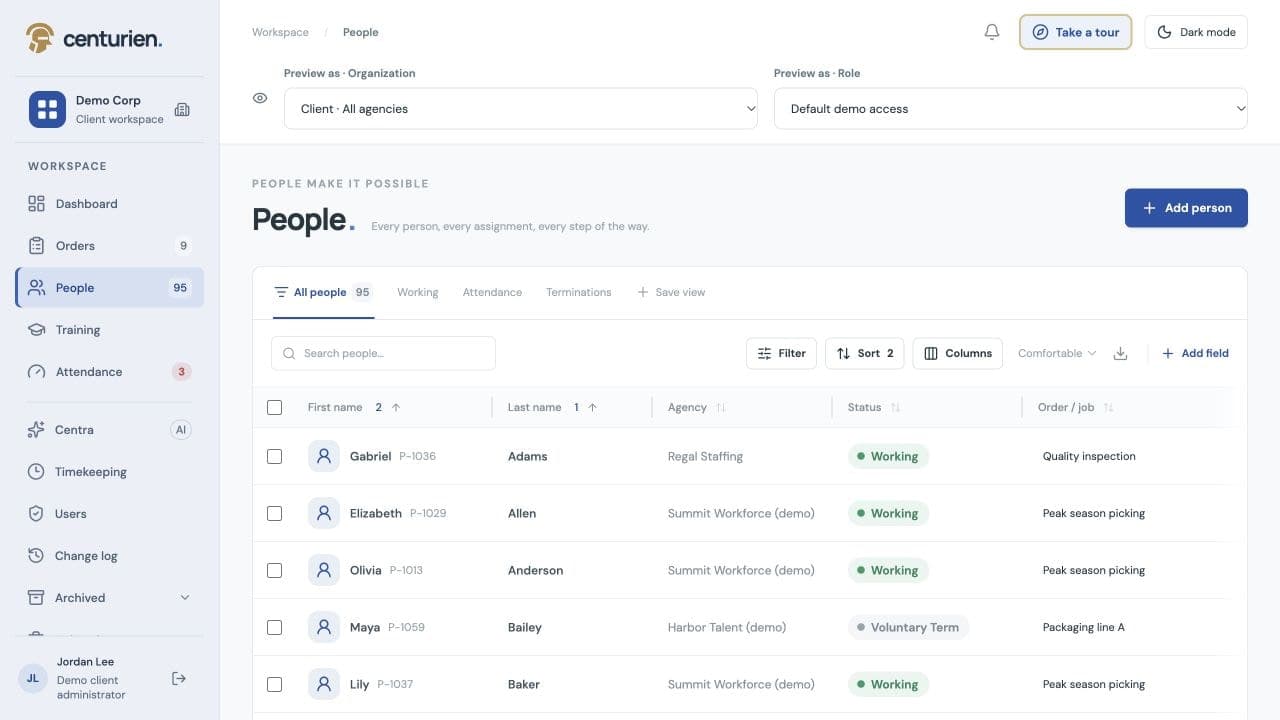Open the Change log page
The width and height of the screenshot is (1280, 720).
coord(110,556)
